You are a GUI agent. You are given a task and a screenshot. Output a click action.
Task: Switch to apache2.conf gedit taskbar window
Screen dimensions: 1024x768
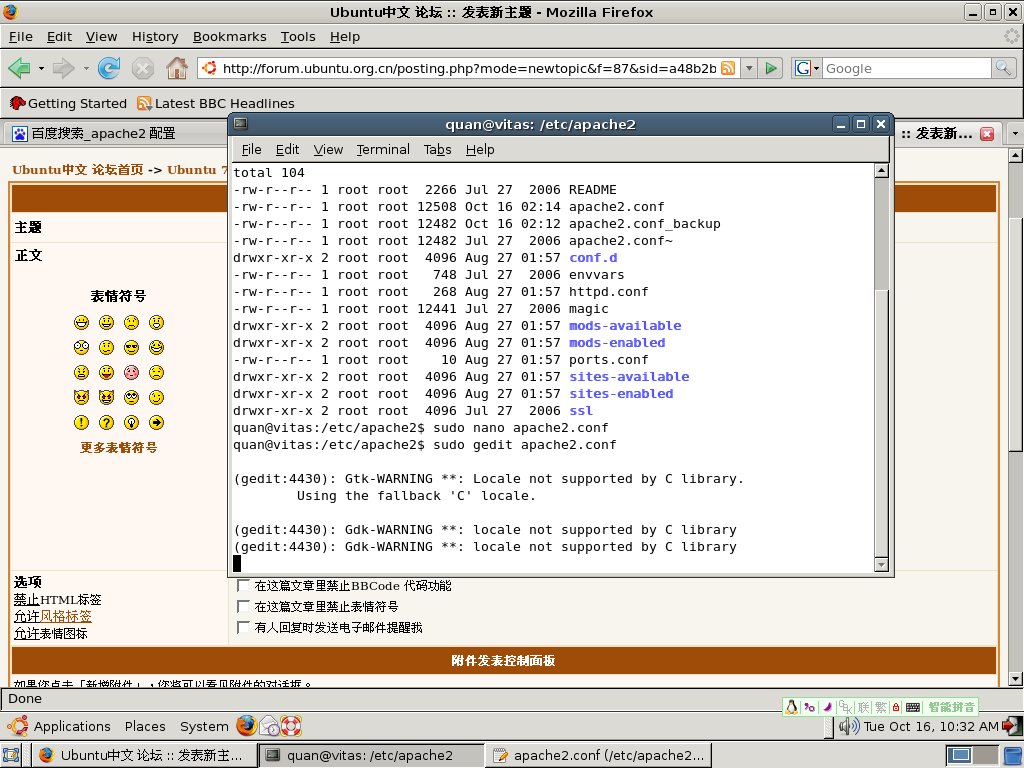600,756
